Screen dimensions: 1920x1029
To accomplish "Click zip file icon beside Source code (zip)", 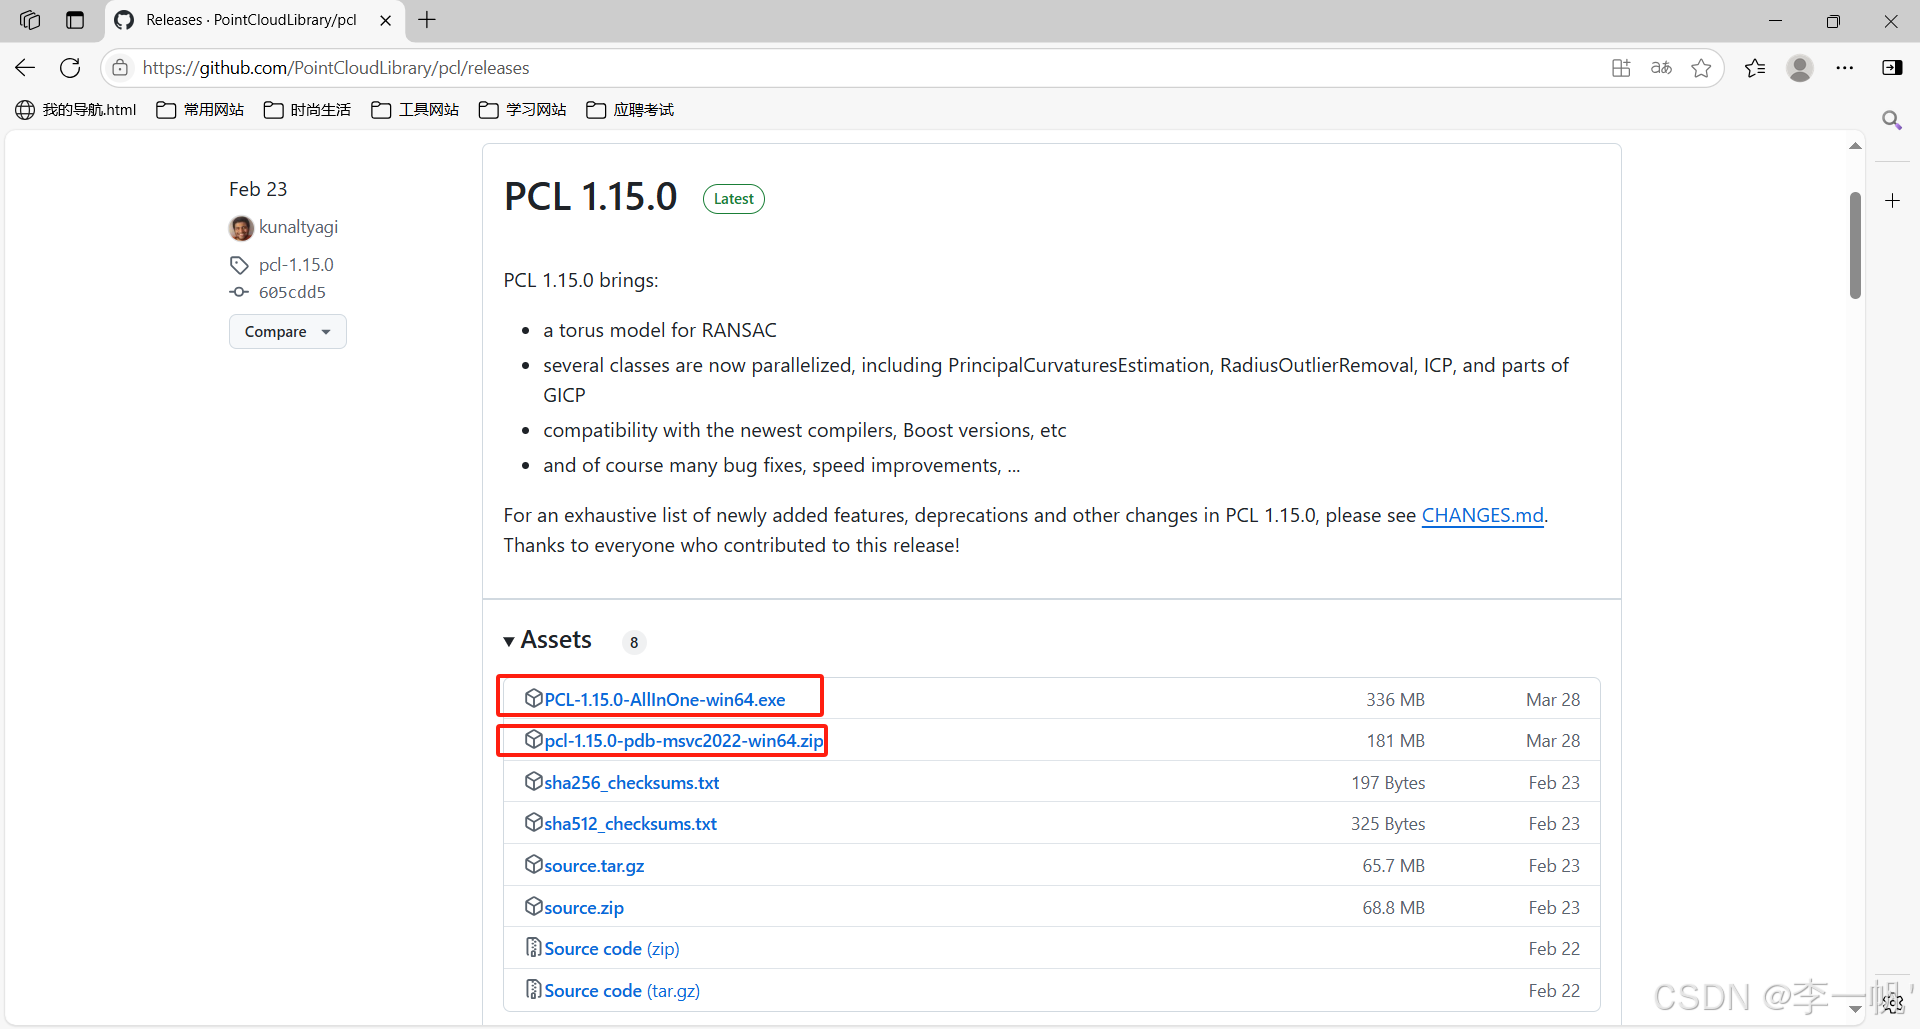I will click(x=534, y=947).
